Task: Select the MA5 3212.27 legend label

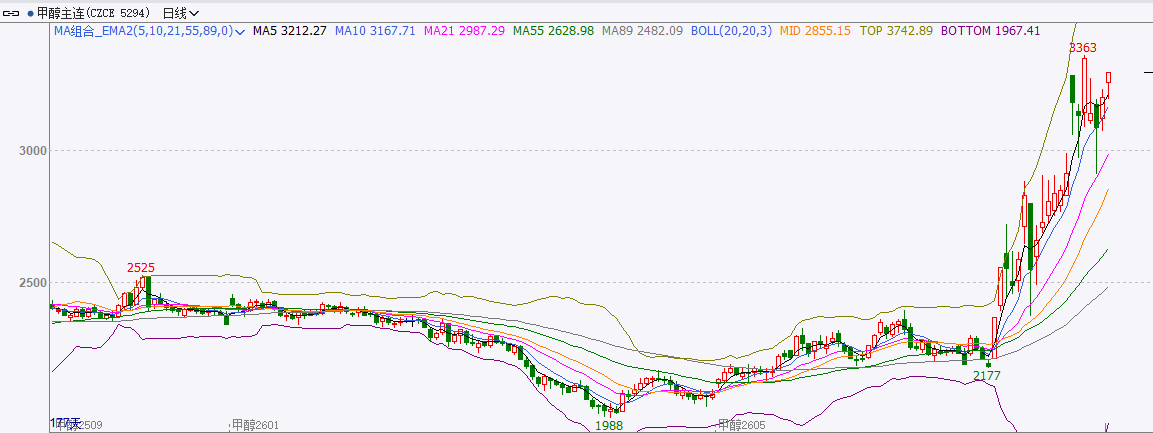Action: click(289, 31)
